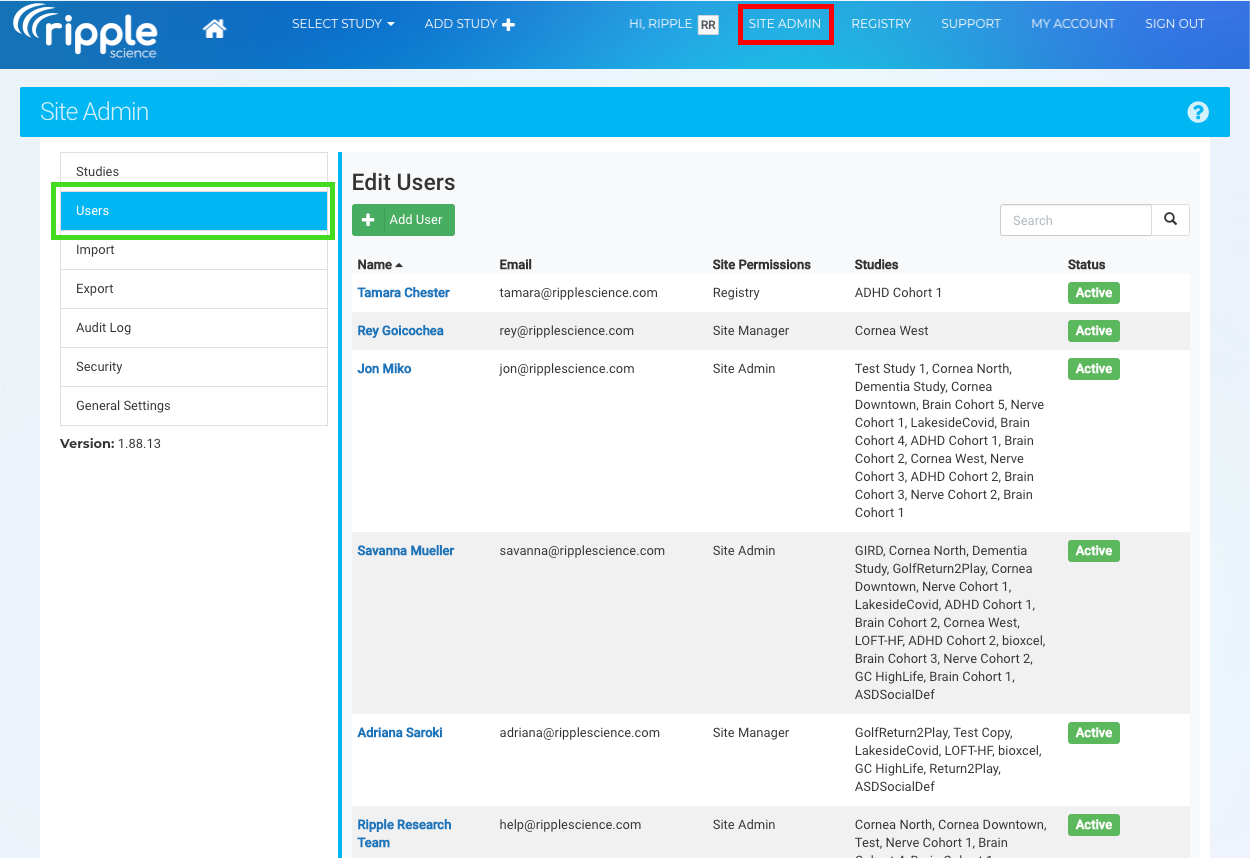Open Tamara Chester's user profile
The width and height of the screenshot is (1250, 858).
[x=403, y=293]
